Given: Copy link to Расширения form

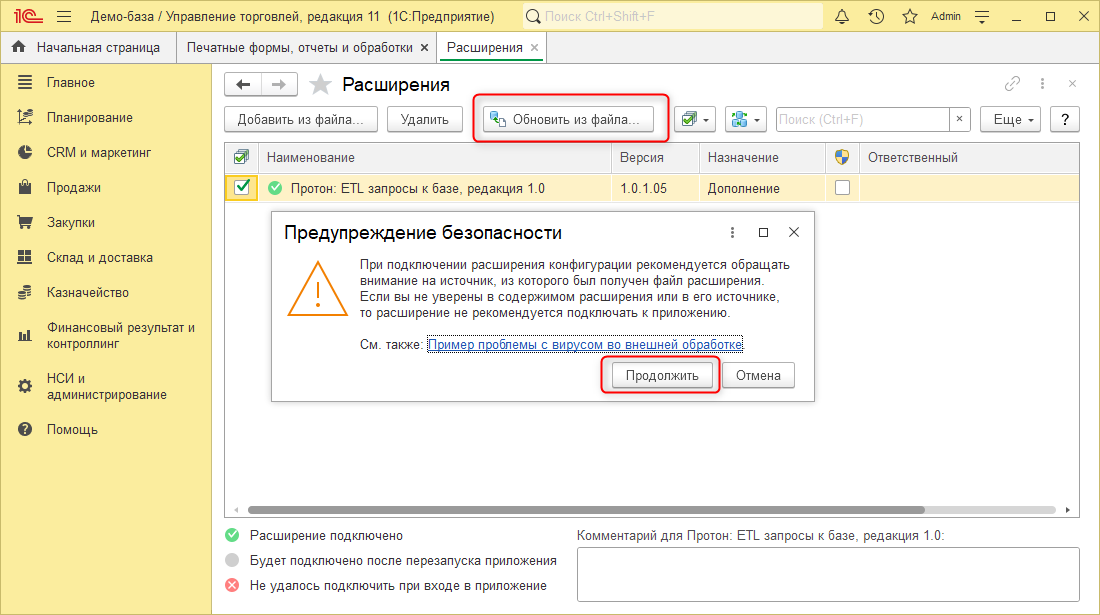Looking at the screenshot, I should pos(1012,84).
